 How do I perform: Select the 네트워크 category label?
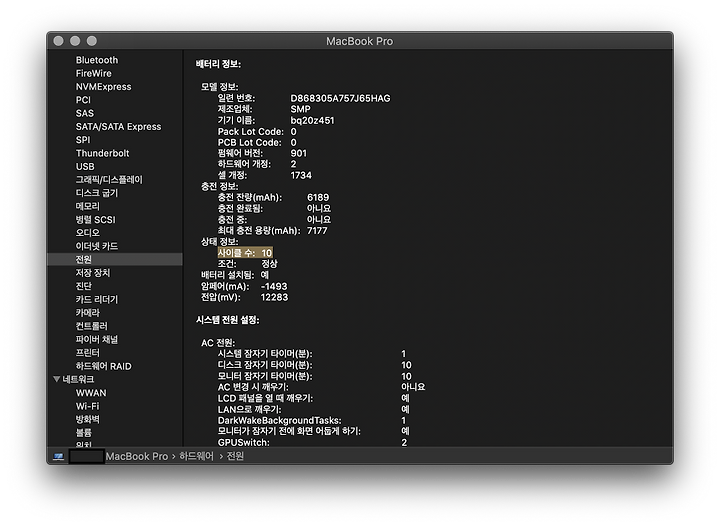coord(78,379)
